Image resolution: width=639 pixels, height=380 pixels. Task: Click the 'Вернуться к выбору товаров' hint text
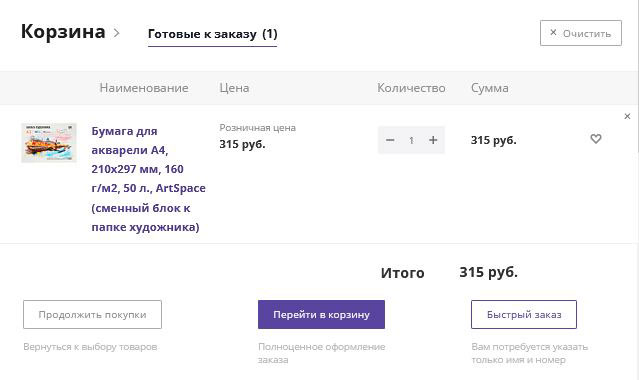coord(90,347)
